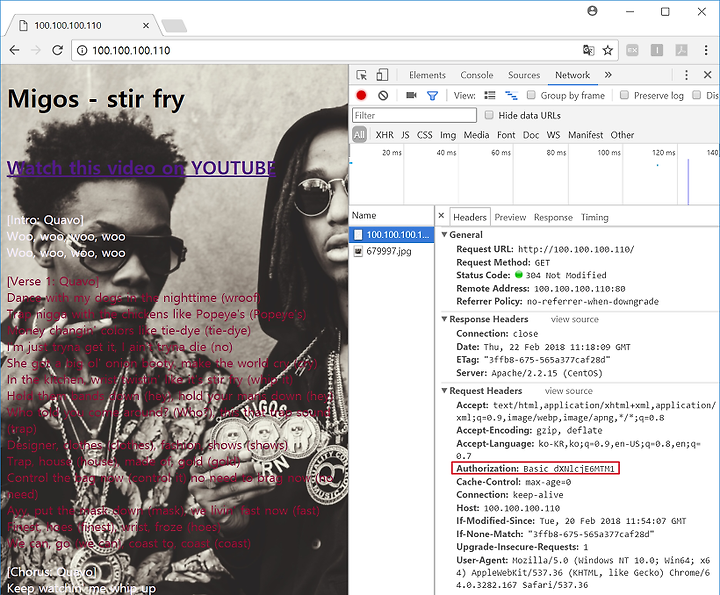Open the Chrome user profile icon
Viewport: 720px width, 595px height.
coord(592,11)
